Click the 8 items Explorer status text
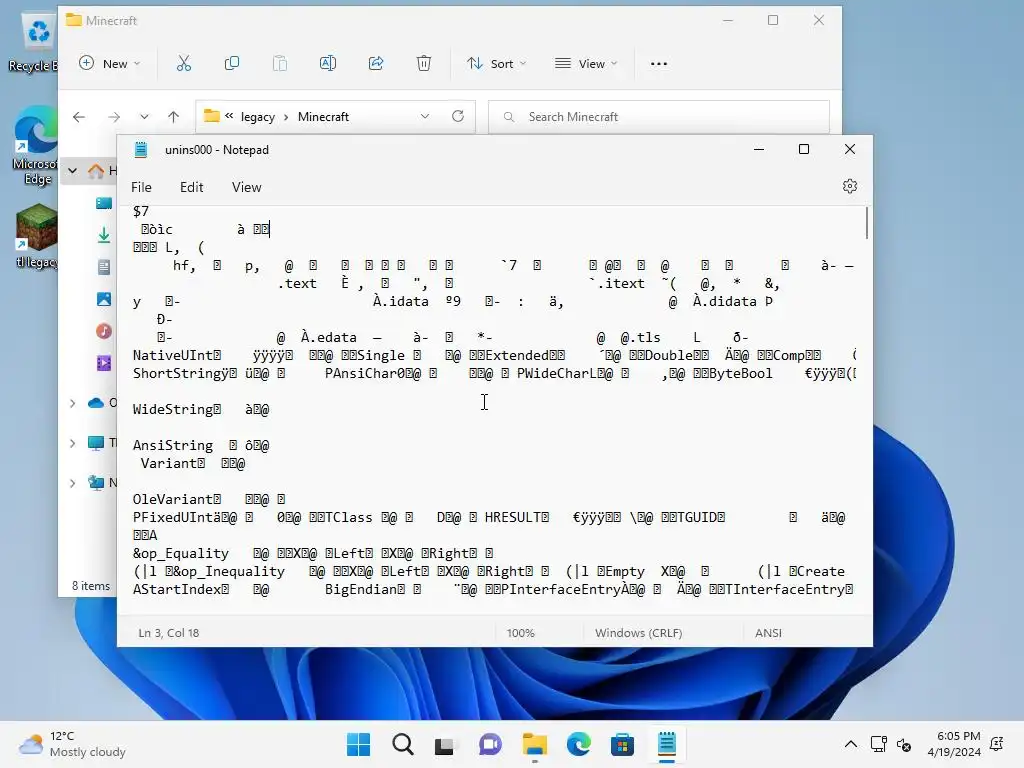 tap(91, 586)
